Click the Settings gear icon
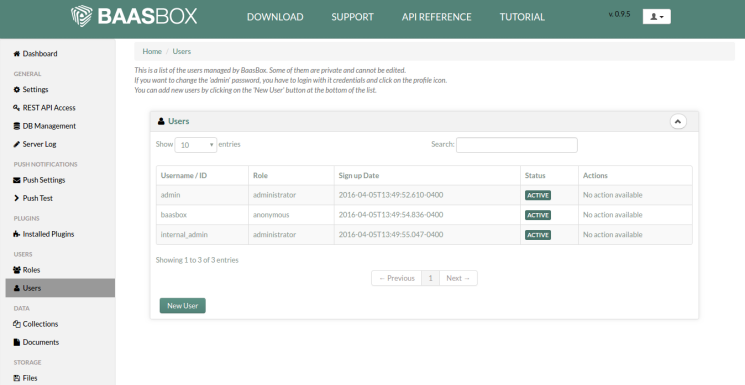Screen dimensions: 745x385 pos(17,89)
